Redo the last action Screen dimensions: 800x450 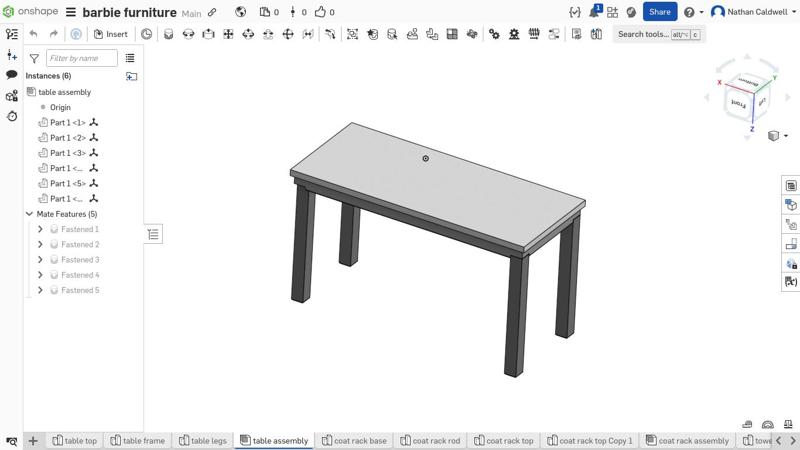point(54,34)
